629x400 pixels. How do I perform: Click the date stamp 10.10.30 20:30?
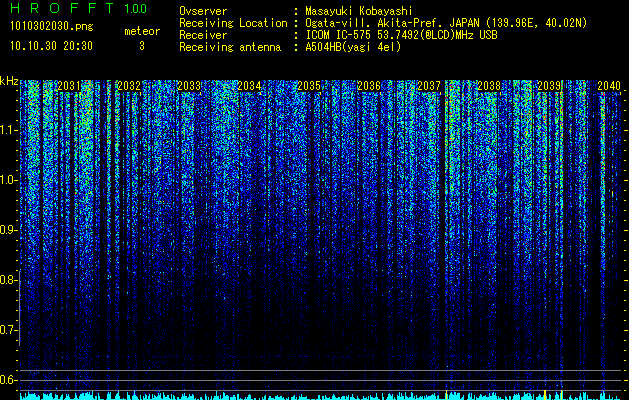tap(51, 46)
